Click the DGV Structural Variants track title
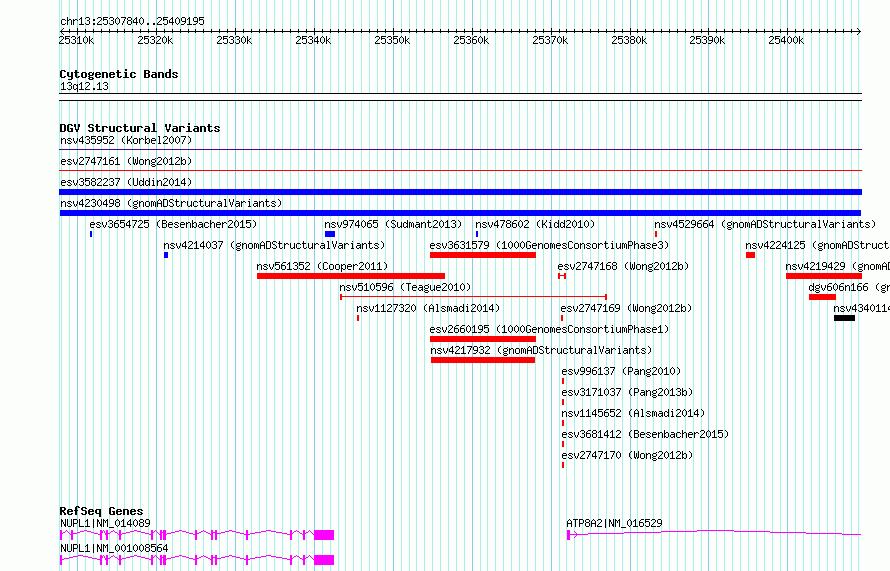Screen dimensions: 890x571 tap(140, 128)
